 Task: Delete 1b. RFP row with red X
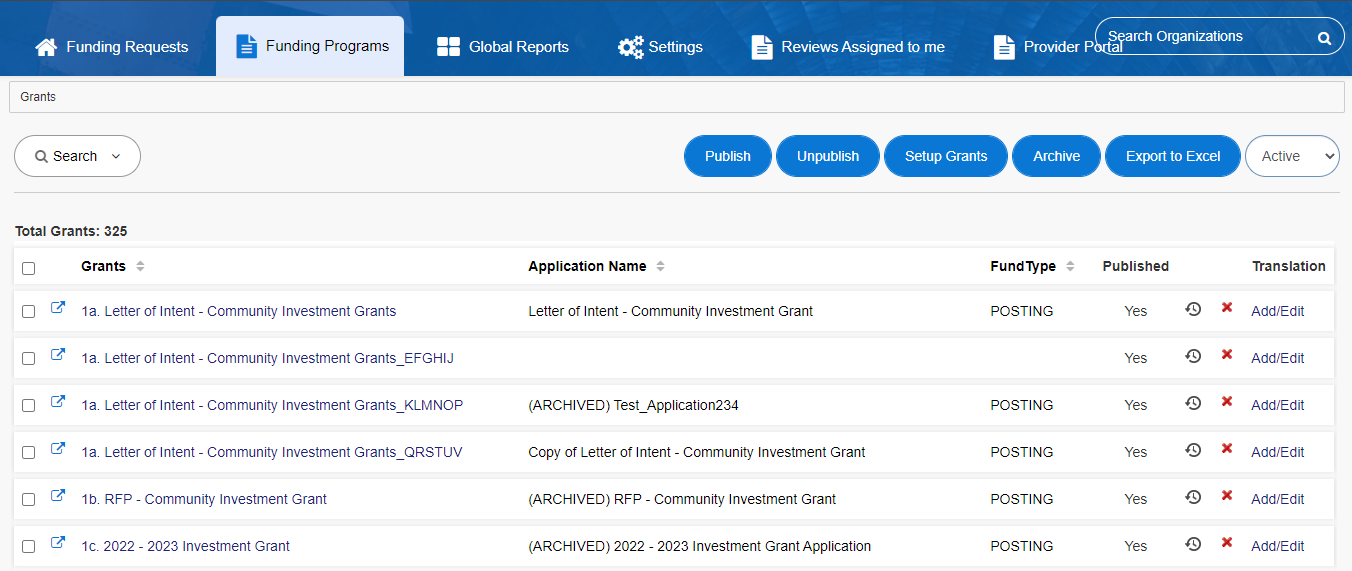tap(1227, 496)
